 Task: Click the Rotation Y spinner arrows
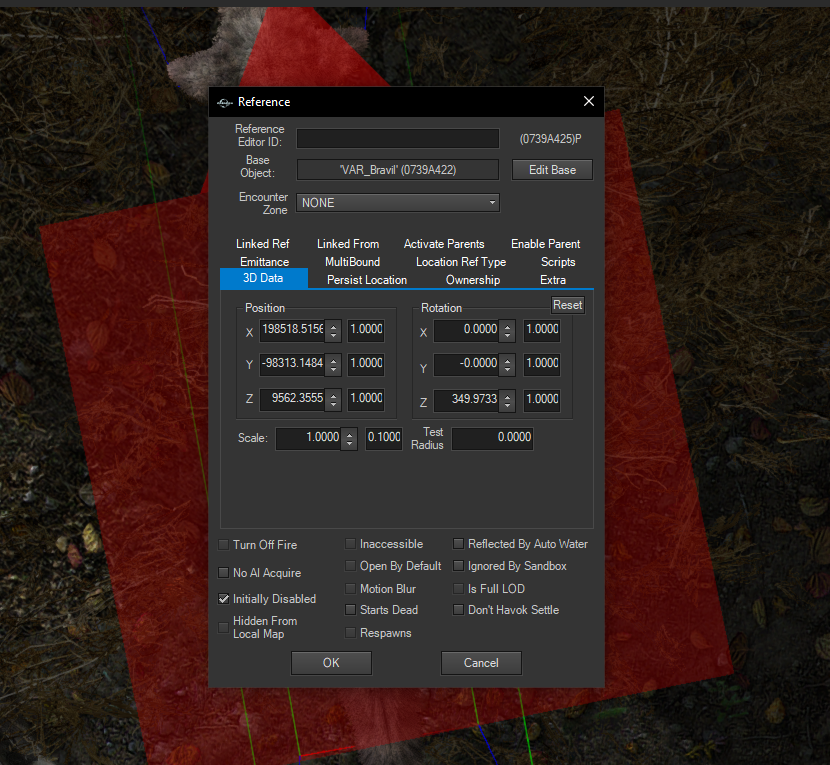point(507,365)
